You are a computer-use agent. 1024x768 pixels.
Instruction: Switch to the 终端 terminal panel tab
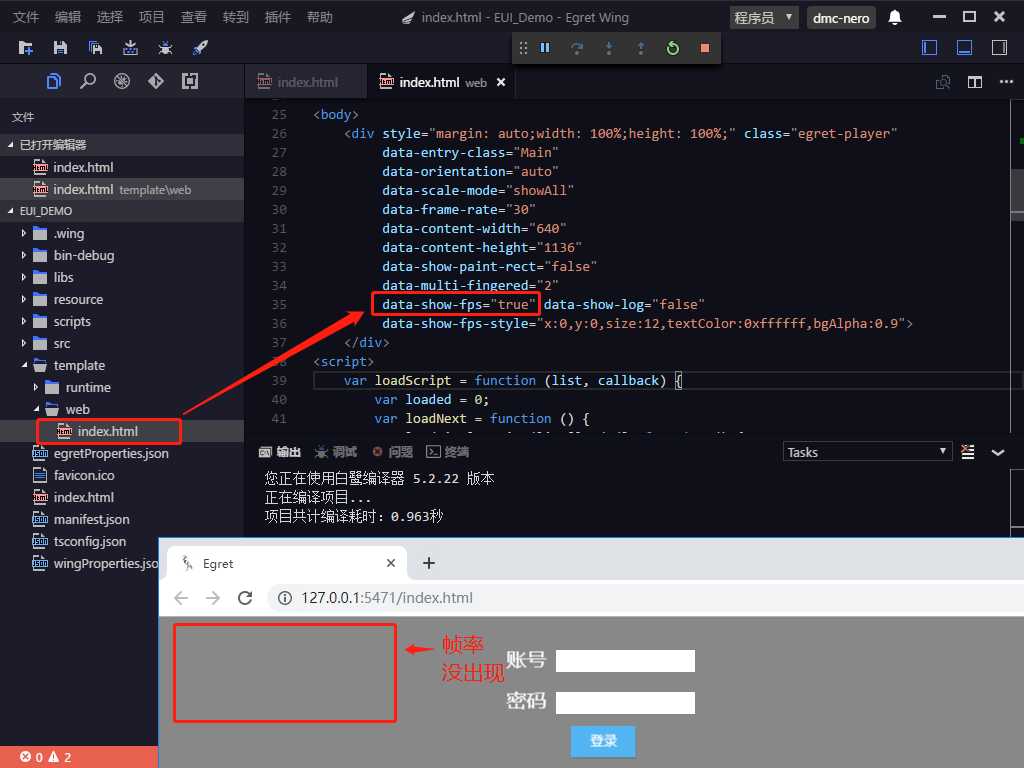[447, 452]
